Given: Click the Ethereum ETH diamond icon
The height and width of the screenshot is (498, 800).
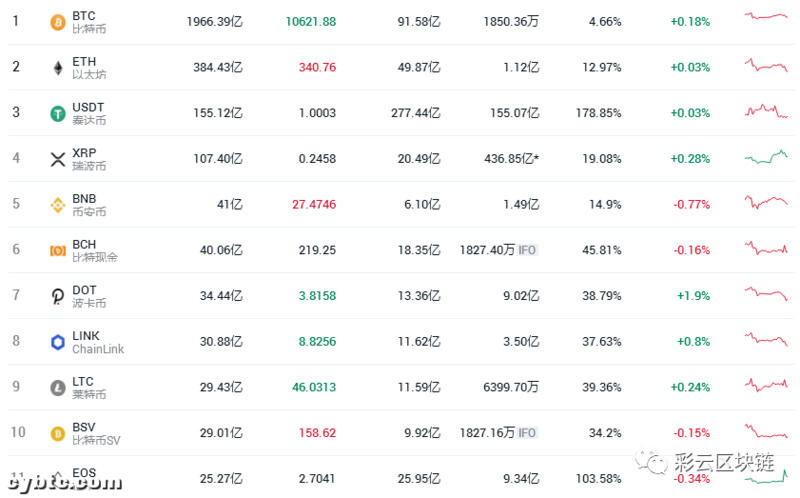Looking at the screenshot, I should click(x=58, y=67).
